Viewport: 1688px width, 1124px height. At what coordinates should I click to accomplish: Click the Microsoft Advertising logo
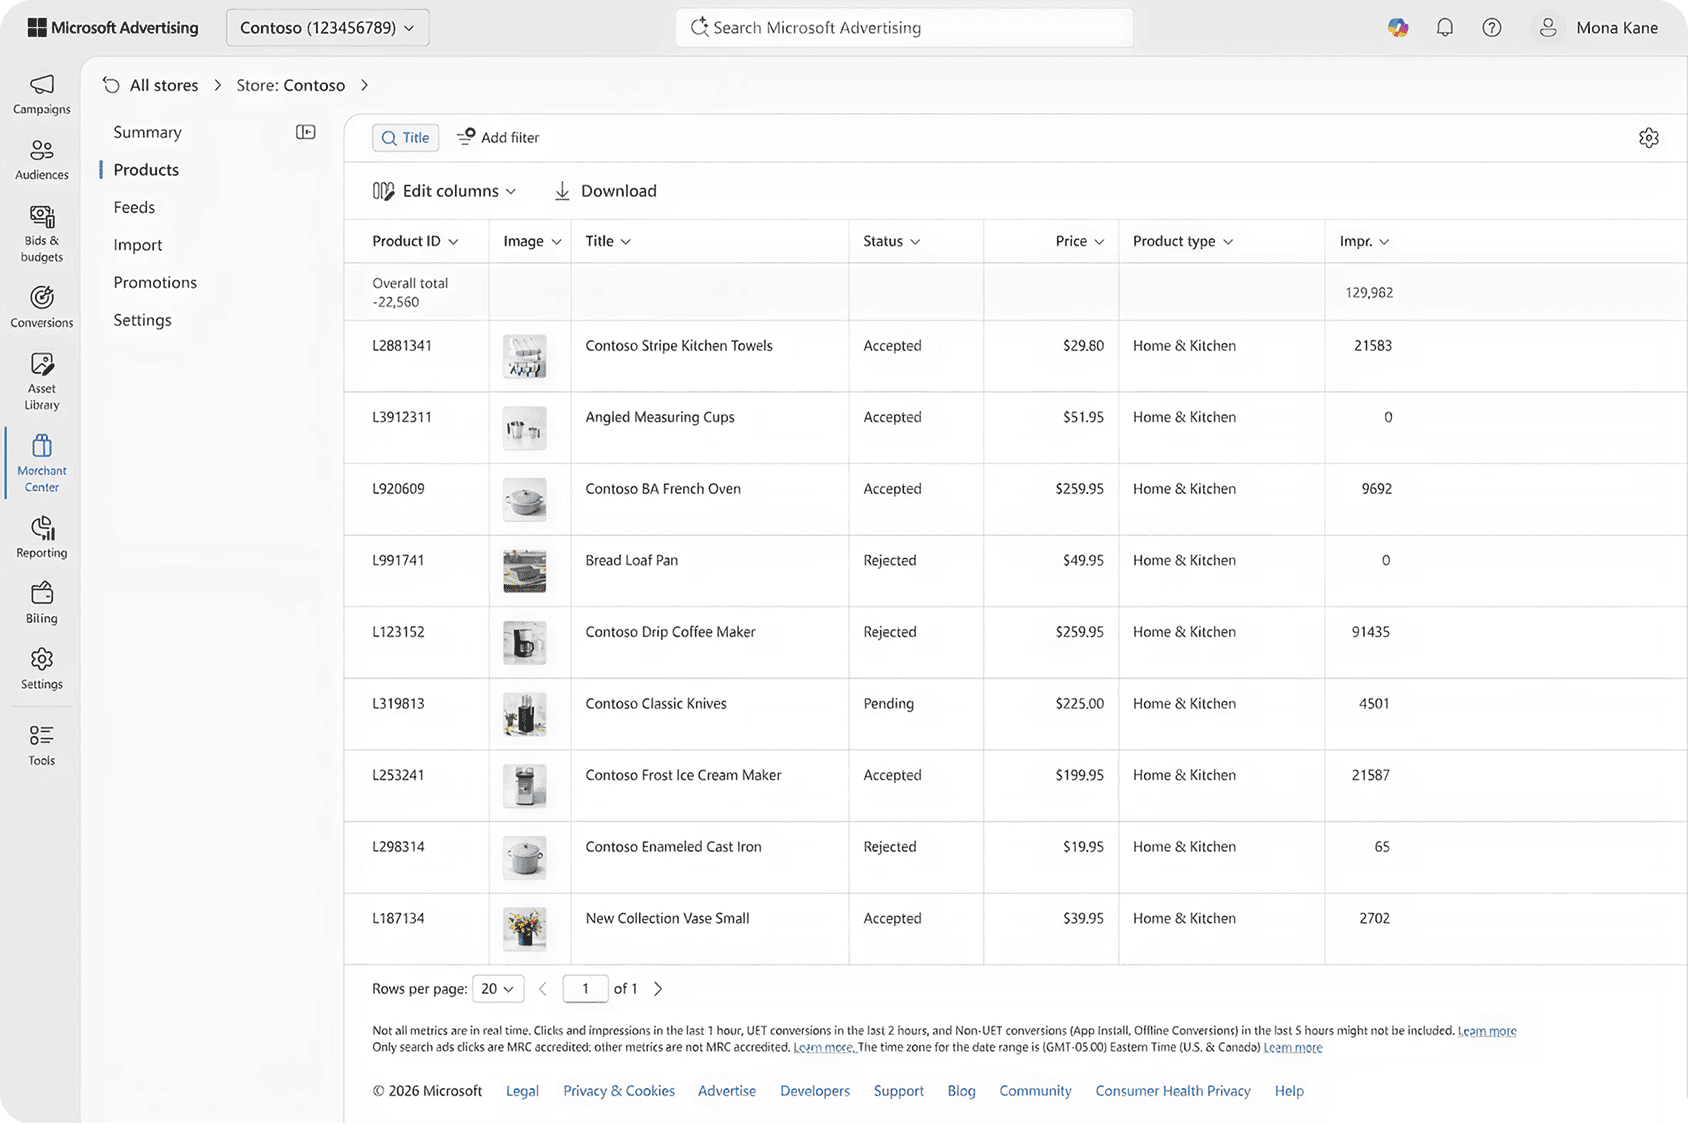(113, 28)
